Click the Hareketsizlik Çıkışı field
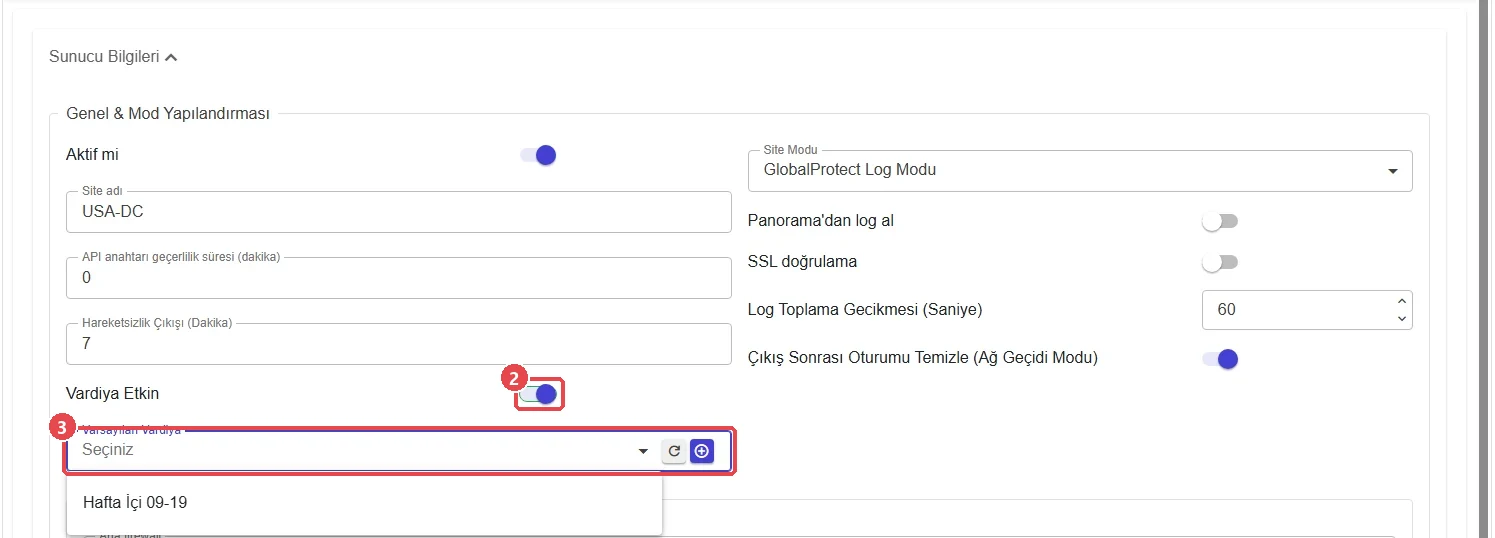Screen dimensions: 1495x538 [398, 344]
